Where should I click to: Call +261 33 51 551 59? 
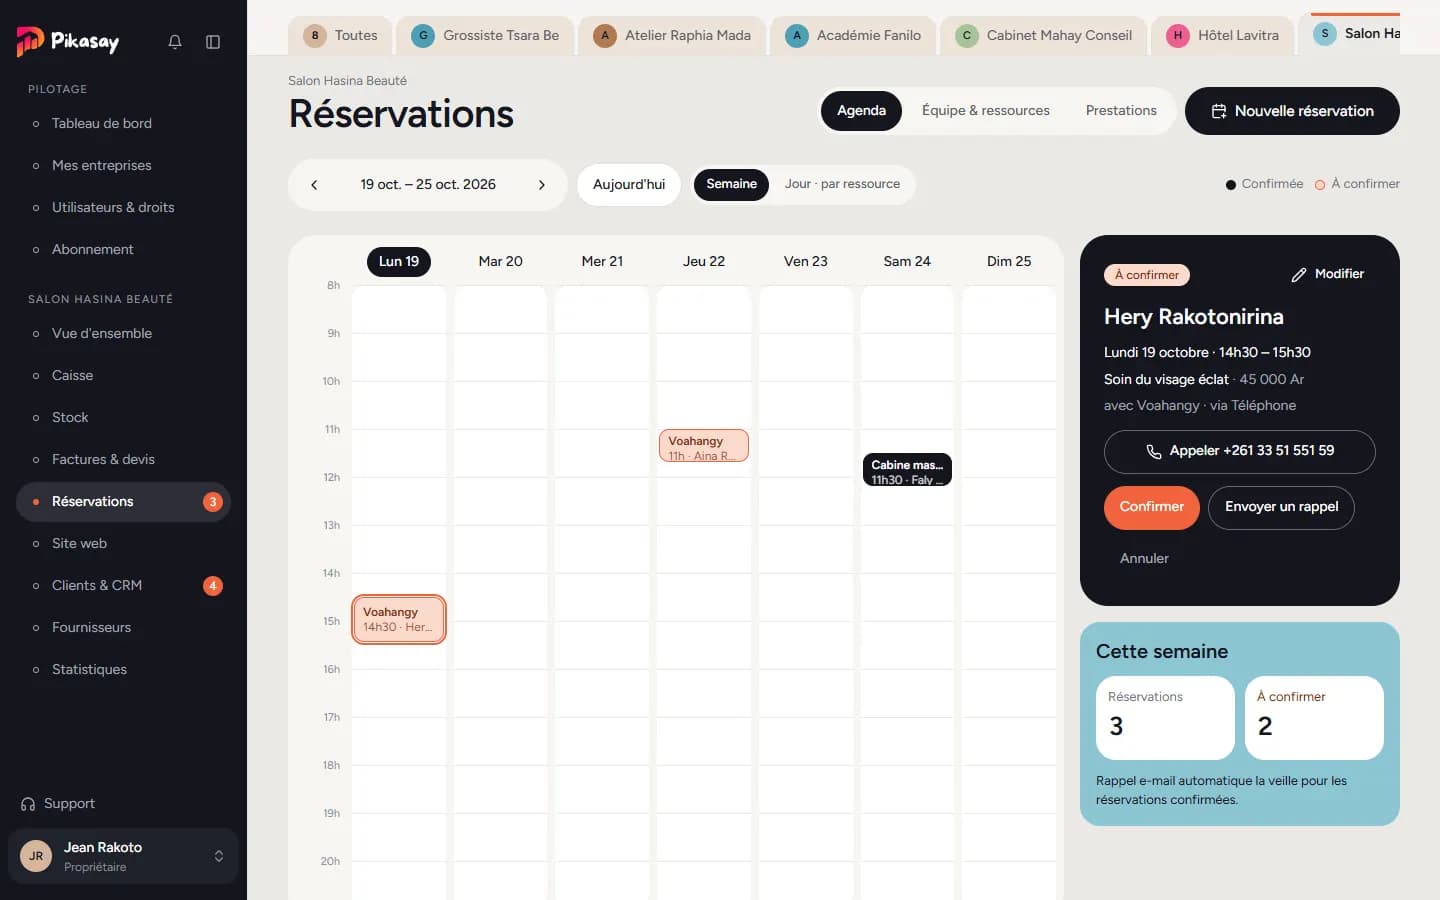point(1240,451)
